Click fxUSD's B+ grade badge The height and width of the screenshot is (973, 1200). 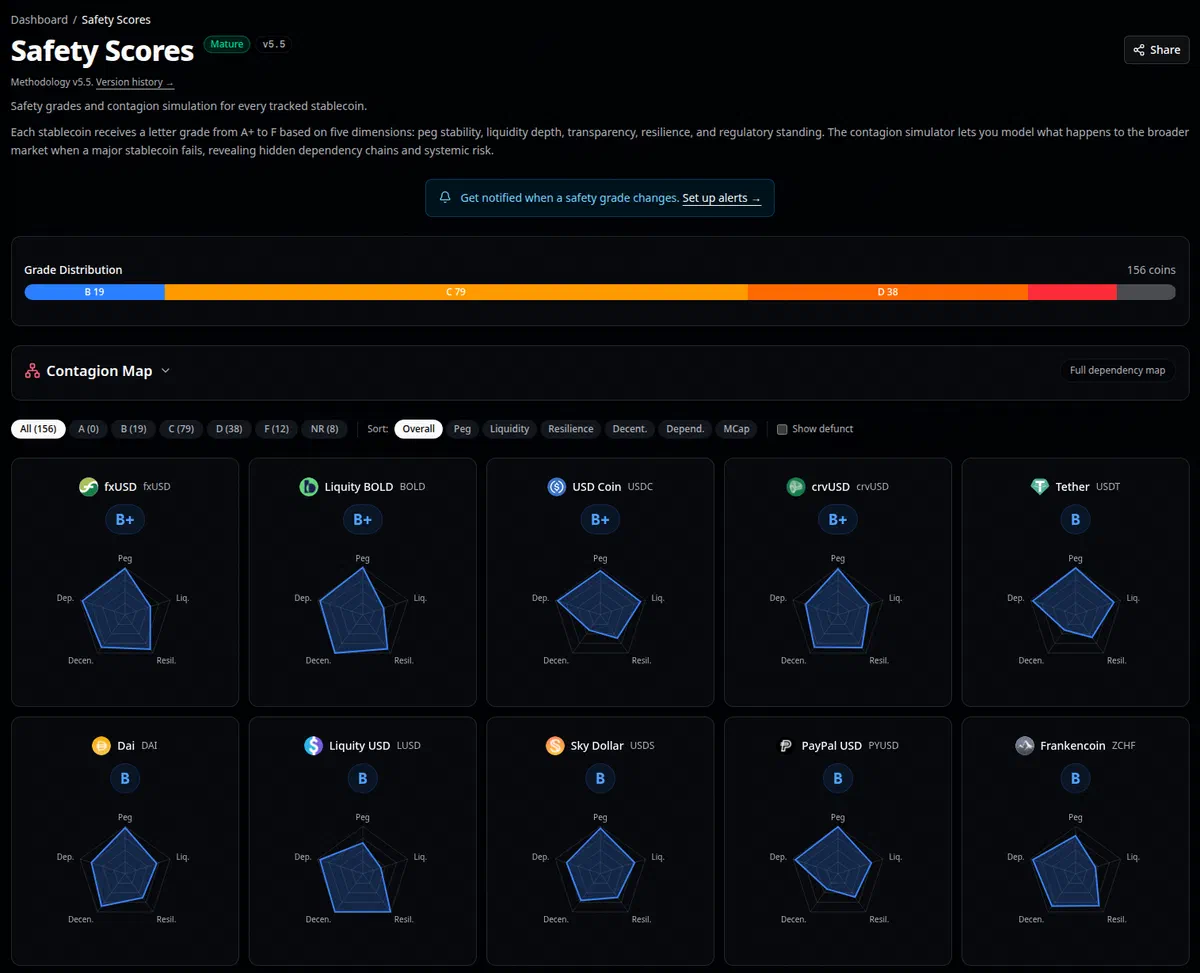point(125,520)
